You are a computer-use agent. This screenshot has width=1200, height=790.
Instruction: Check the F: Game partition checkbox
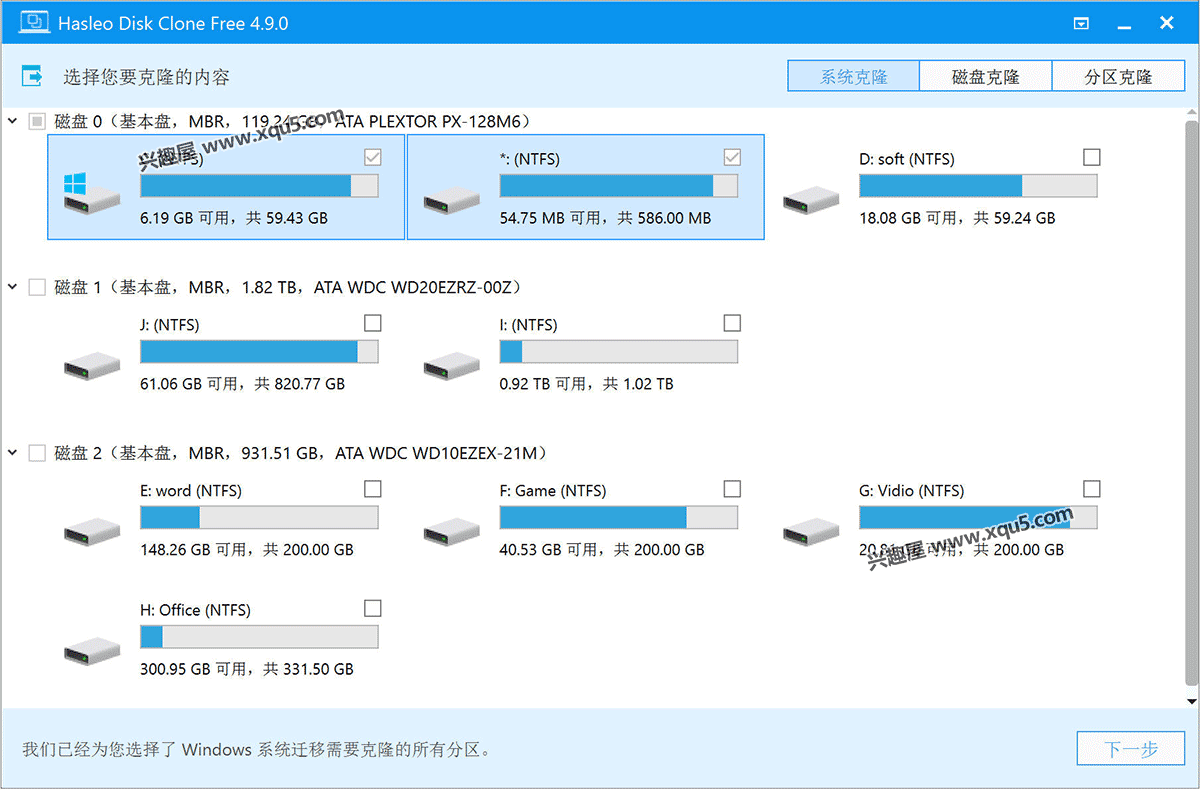point(732,489)
